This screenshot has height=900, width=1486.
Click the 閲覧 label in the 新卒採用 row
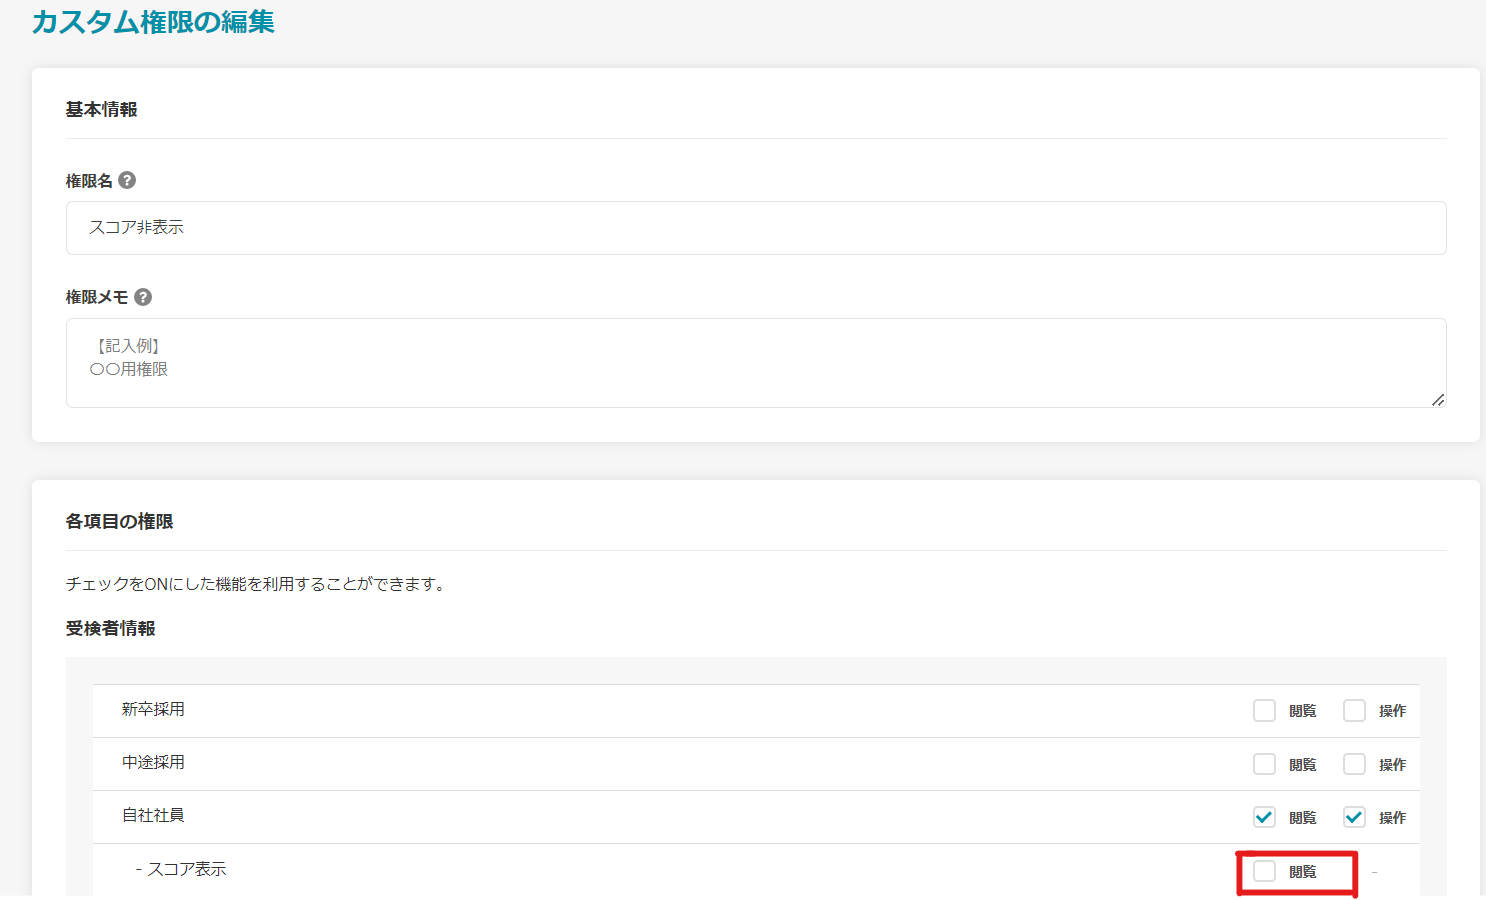tap(1302, 711)
